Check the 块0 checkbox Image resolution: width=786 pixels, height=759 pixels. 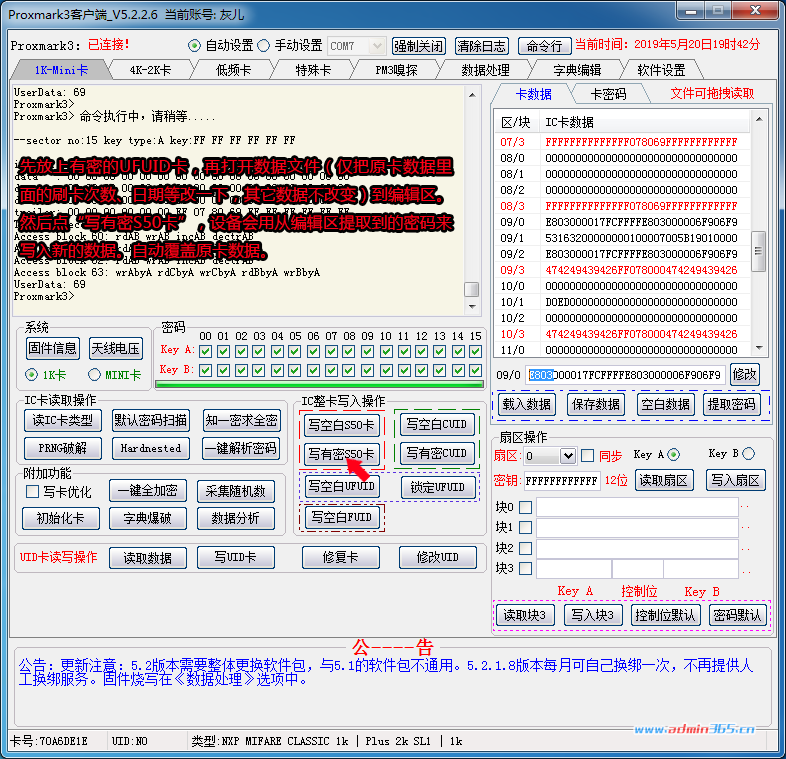pyautogui.click(x=525, y=507)
